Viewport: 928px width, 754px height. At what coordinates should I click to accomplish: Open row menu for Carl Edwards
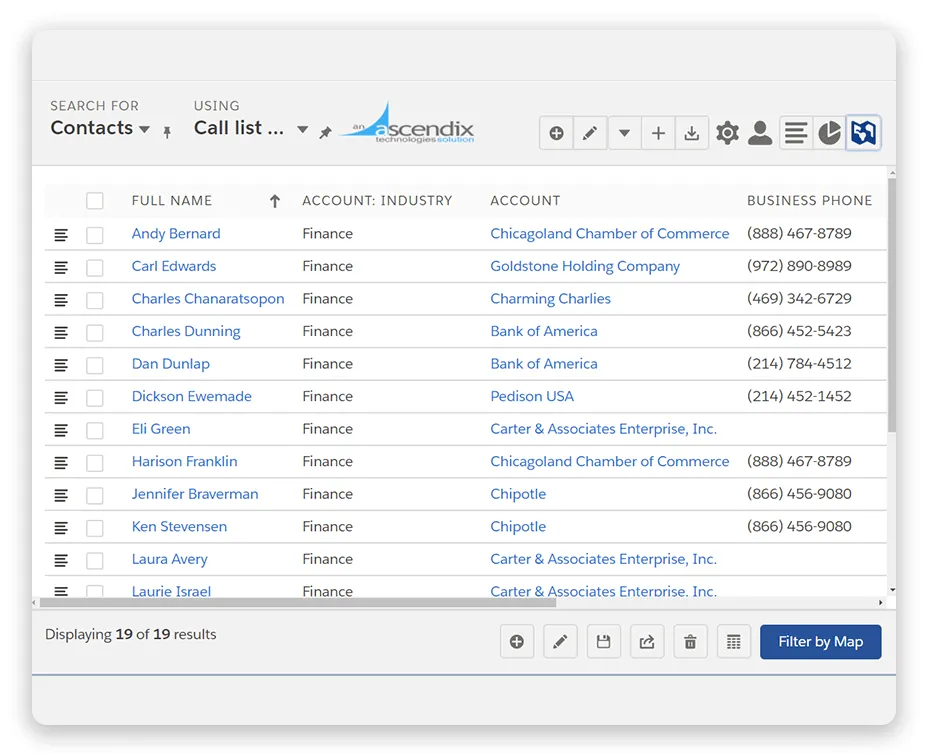[61, 268]
